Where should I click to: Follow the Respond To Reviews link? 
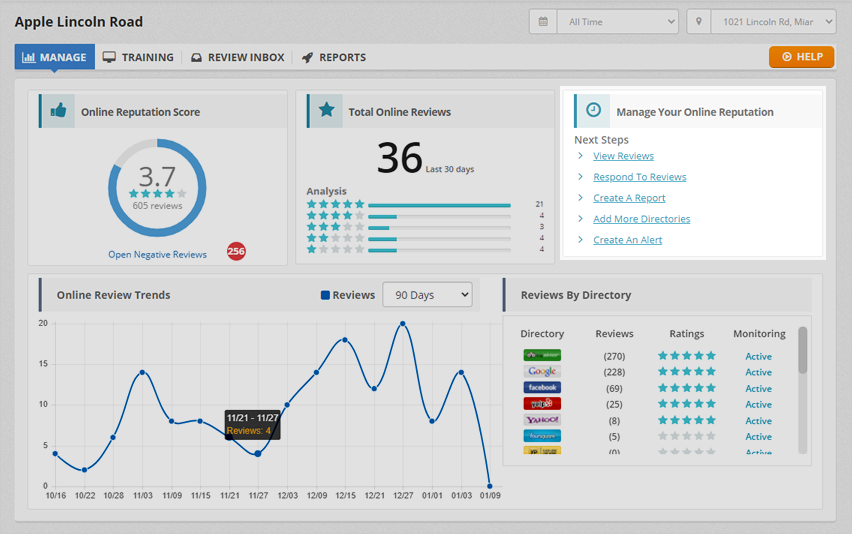point(639,177)
